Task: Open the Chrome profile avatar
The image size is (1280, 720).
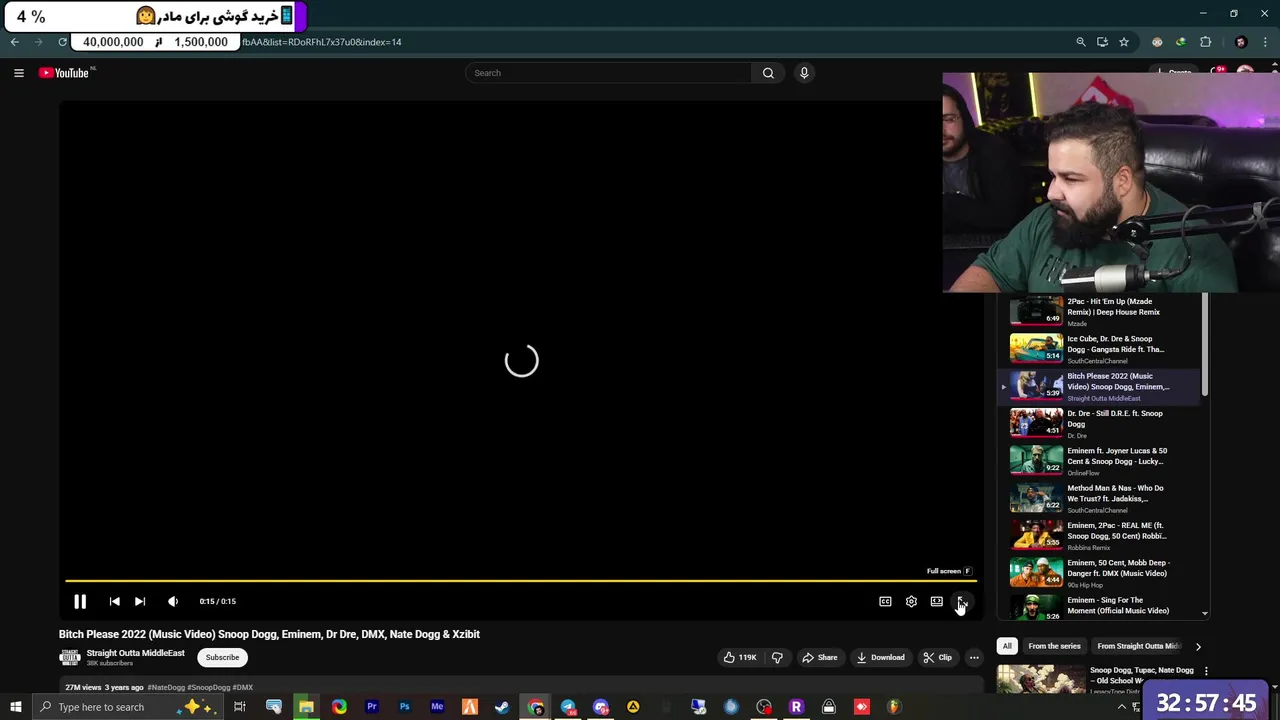Action: click(1241, 42)
